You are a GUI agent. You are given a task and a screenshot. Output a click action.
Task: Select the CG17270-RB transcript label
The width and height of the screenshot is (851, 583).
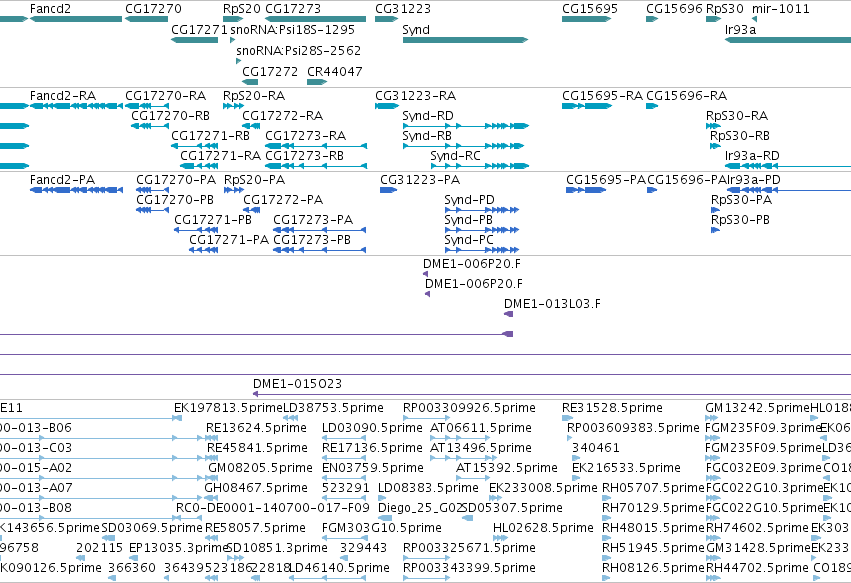[x=170, y=116]
